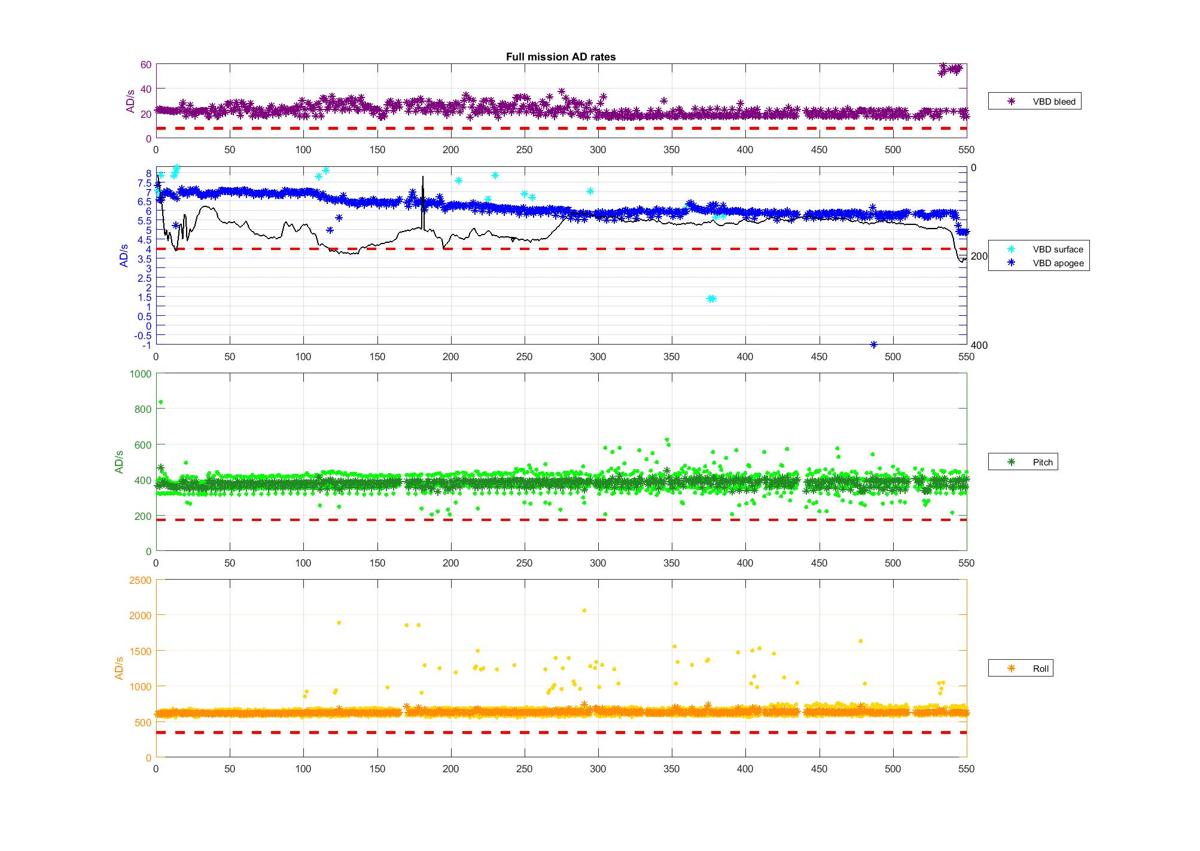Click the '800' y-tick on the Pitch plot

143,409
